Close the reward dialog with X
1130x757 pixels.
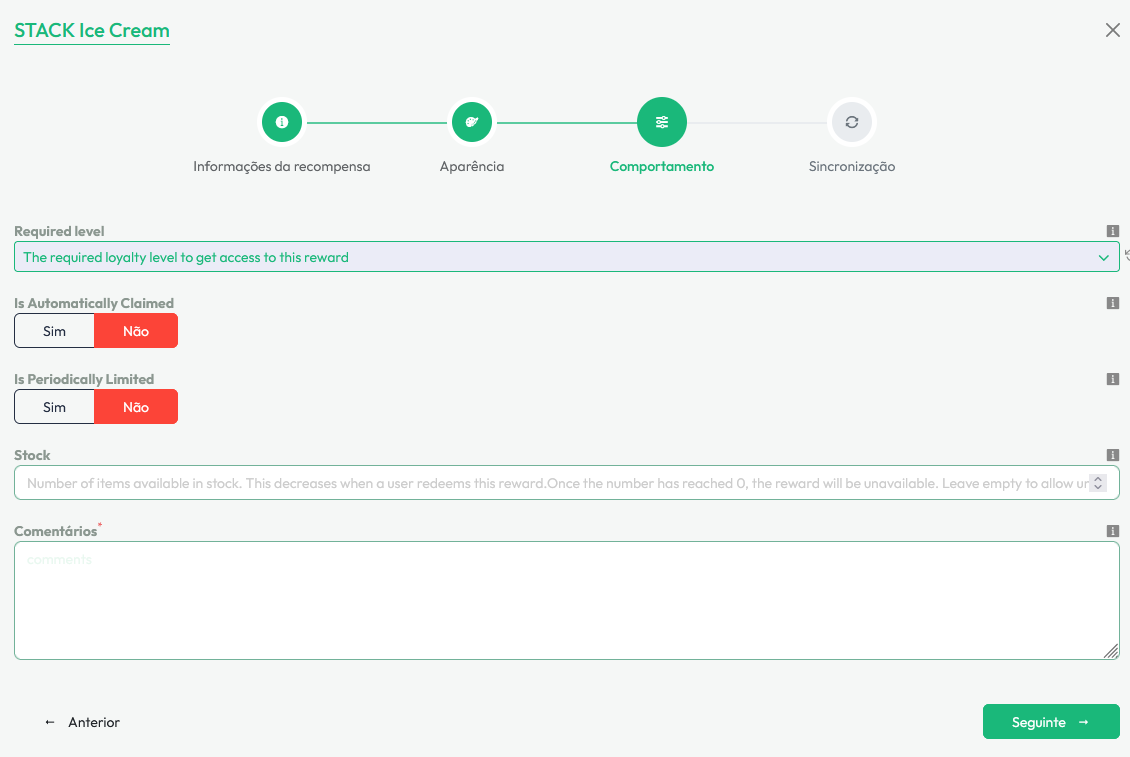point(1112,30)
